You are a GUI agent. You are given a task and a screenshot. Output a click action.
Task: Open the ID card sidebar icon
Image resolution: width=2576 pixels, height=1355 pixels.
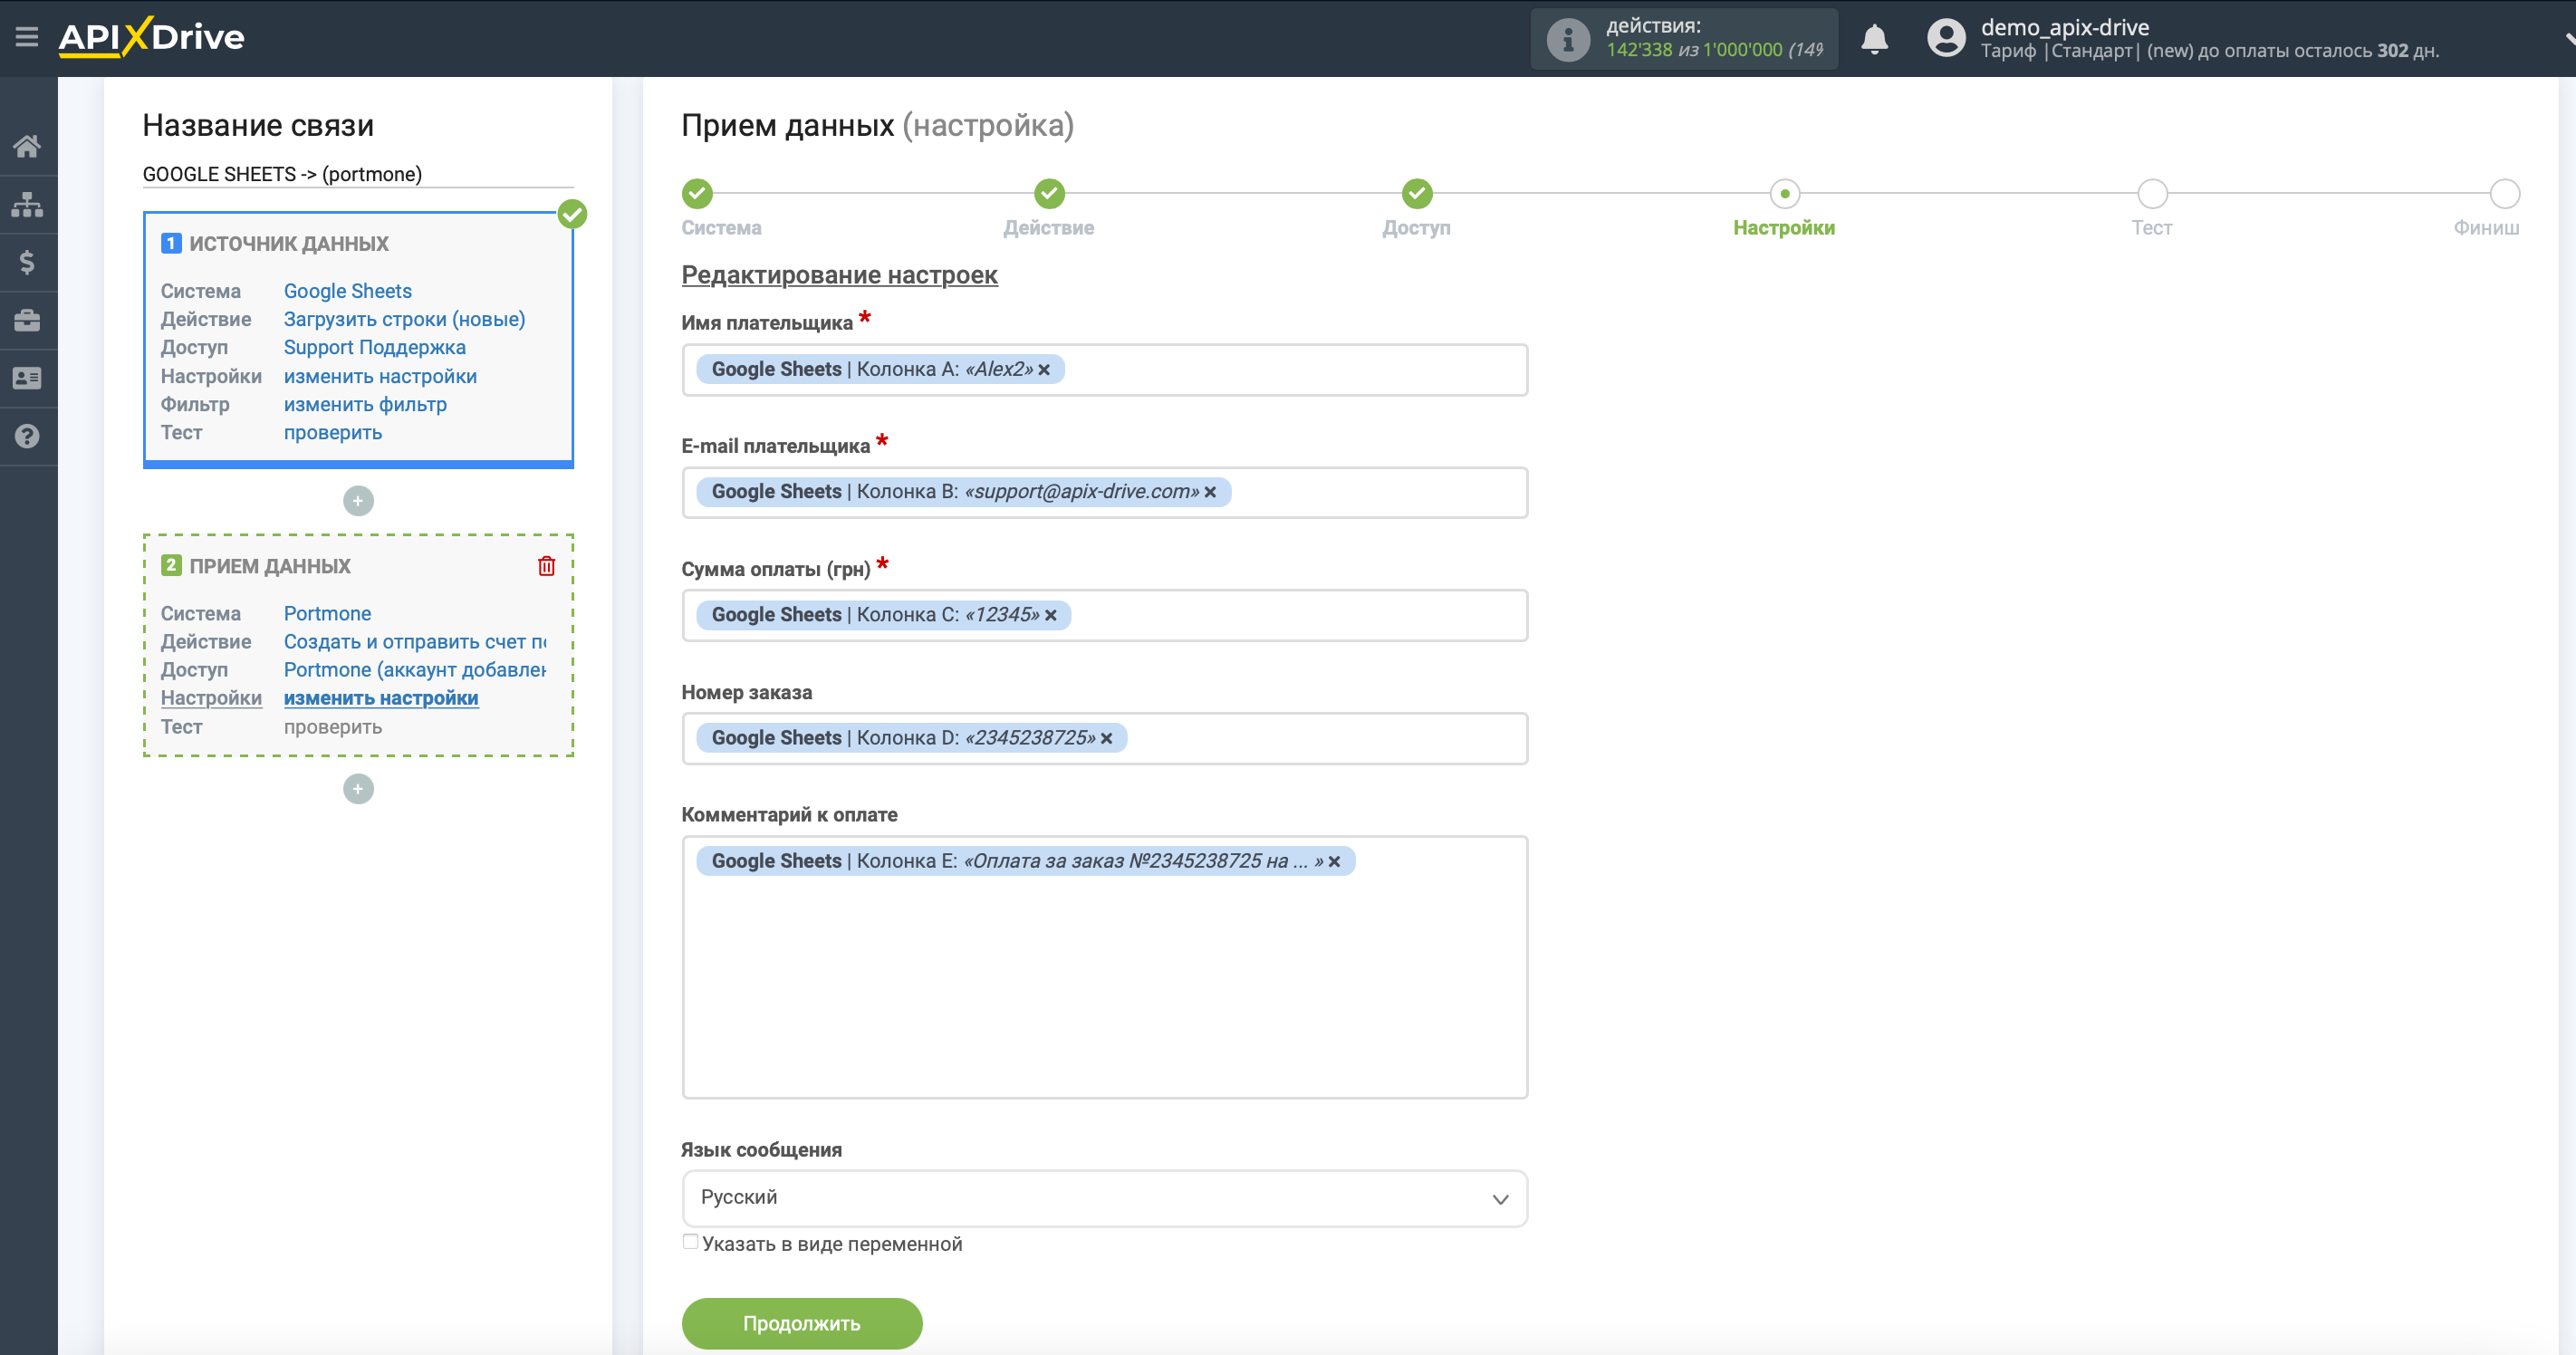[x=27, y=378]
